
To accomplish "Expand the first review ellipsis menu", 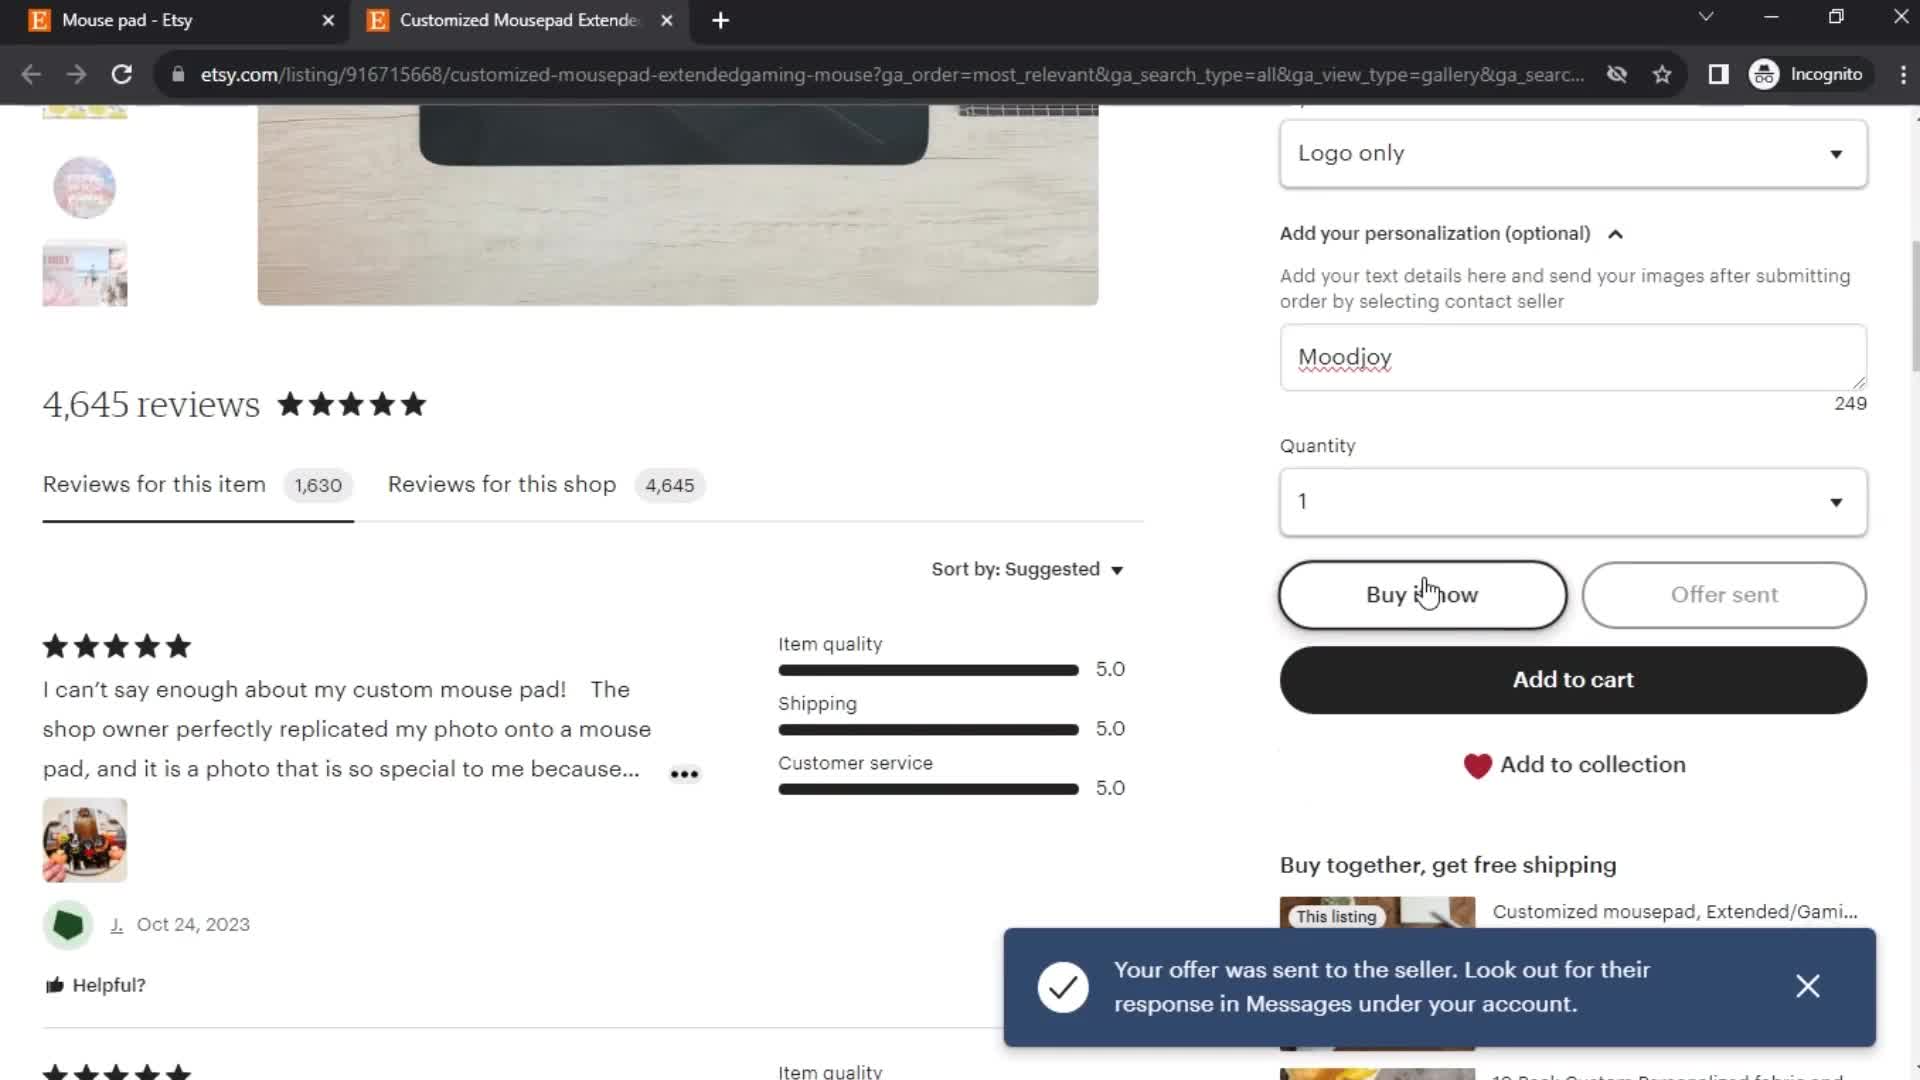I will click(x=684, y=774).
